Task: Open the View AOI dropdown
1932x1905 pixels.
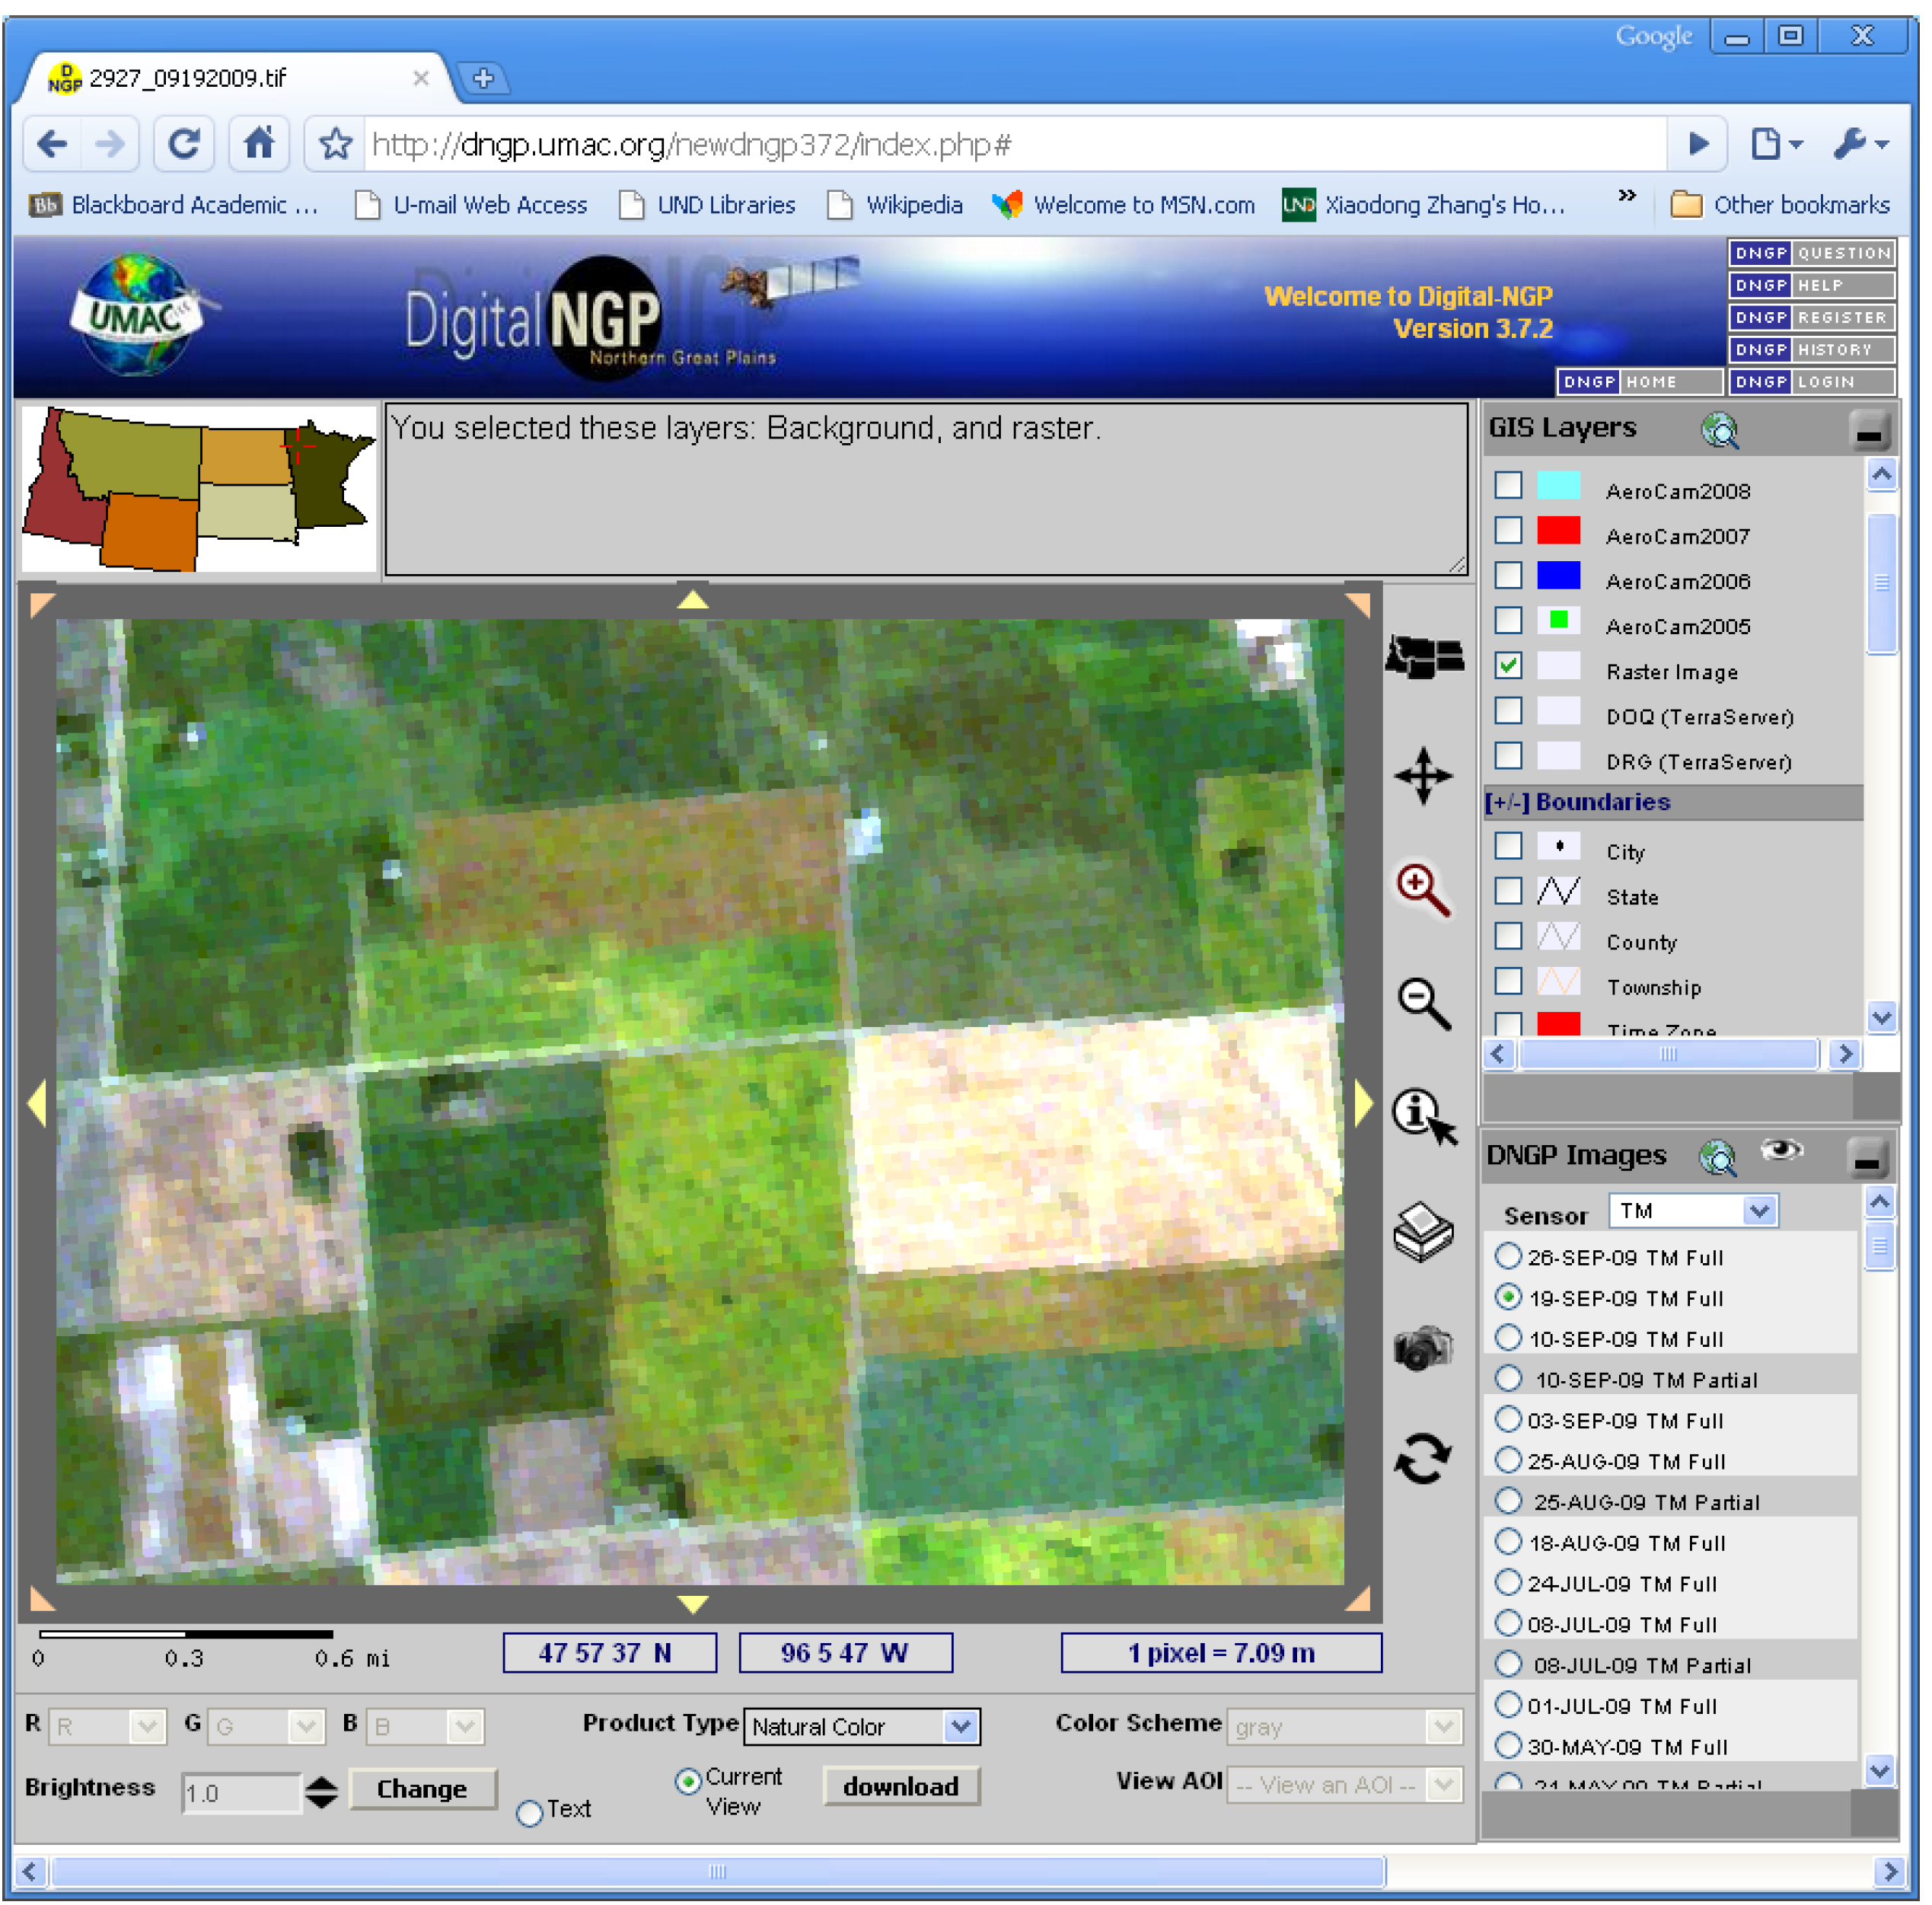Action: (1345, 1785)
